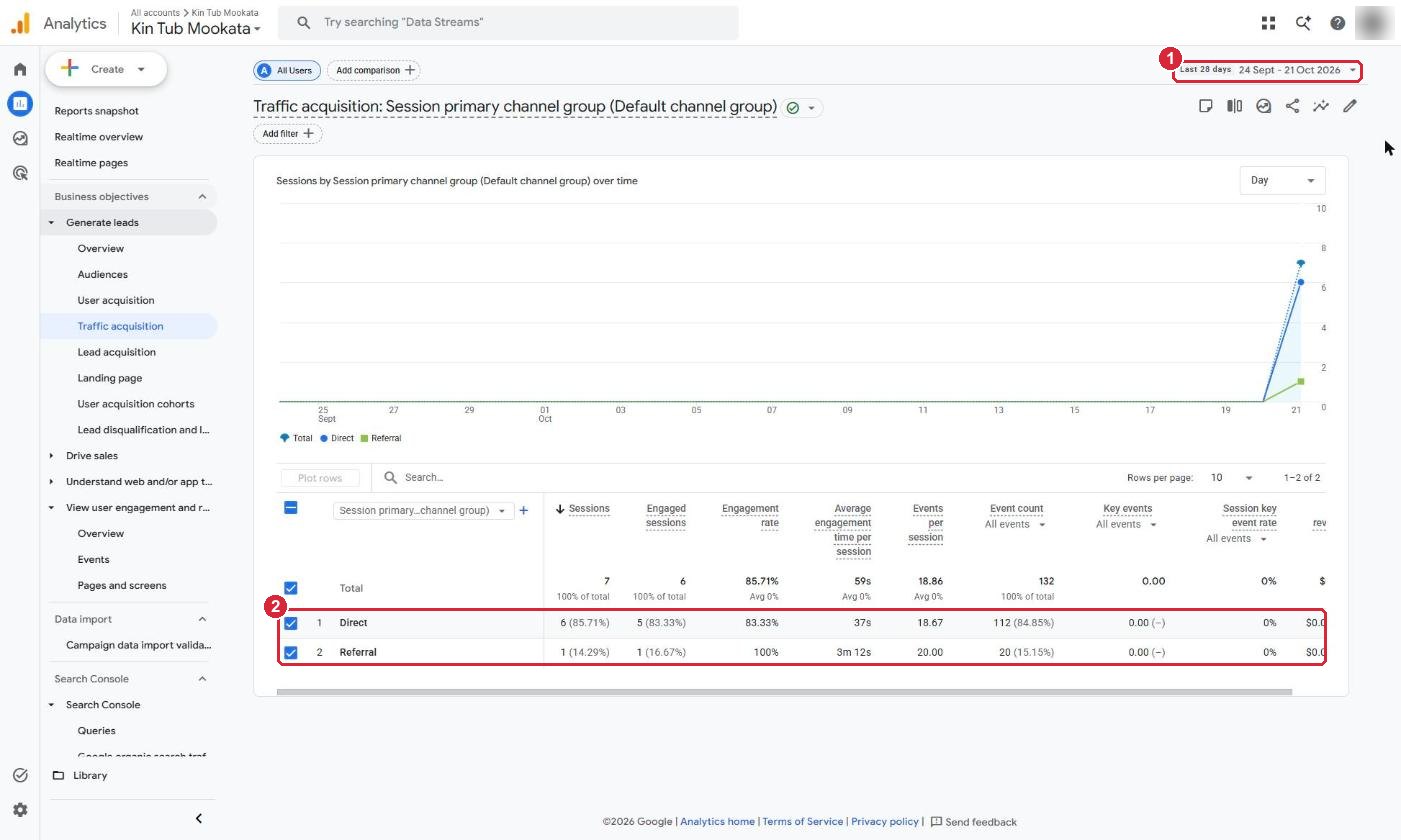Viewport: 1401px width, 840px height.
Task: Open the Help menu icon
Action: pyautogui.click(x=1337, y=22)
